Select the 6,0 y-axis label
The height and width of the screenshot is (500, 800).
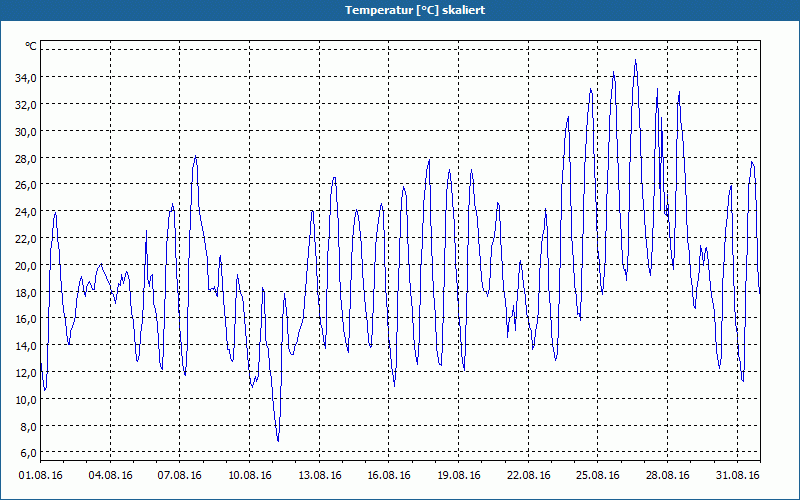coord(28,453)
